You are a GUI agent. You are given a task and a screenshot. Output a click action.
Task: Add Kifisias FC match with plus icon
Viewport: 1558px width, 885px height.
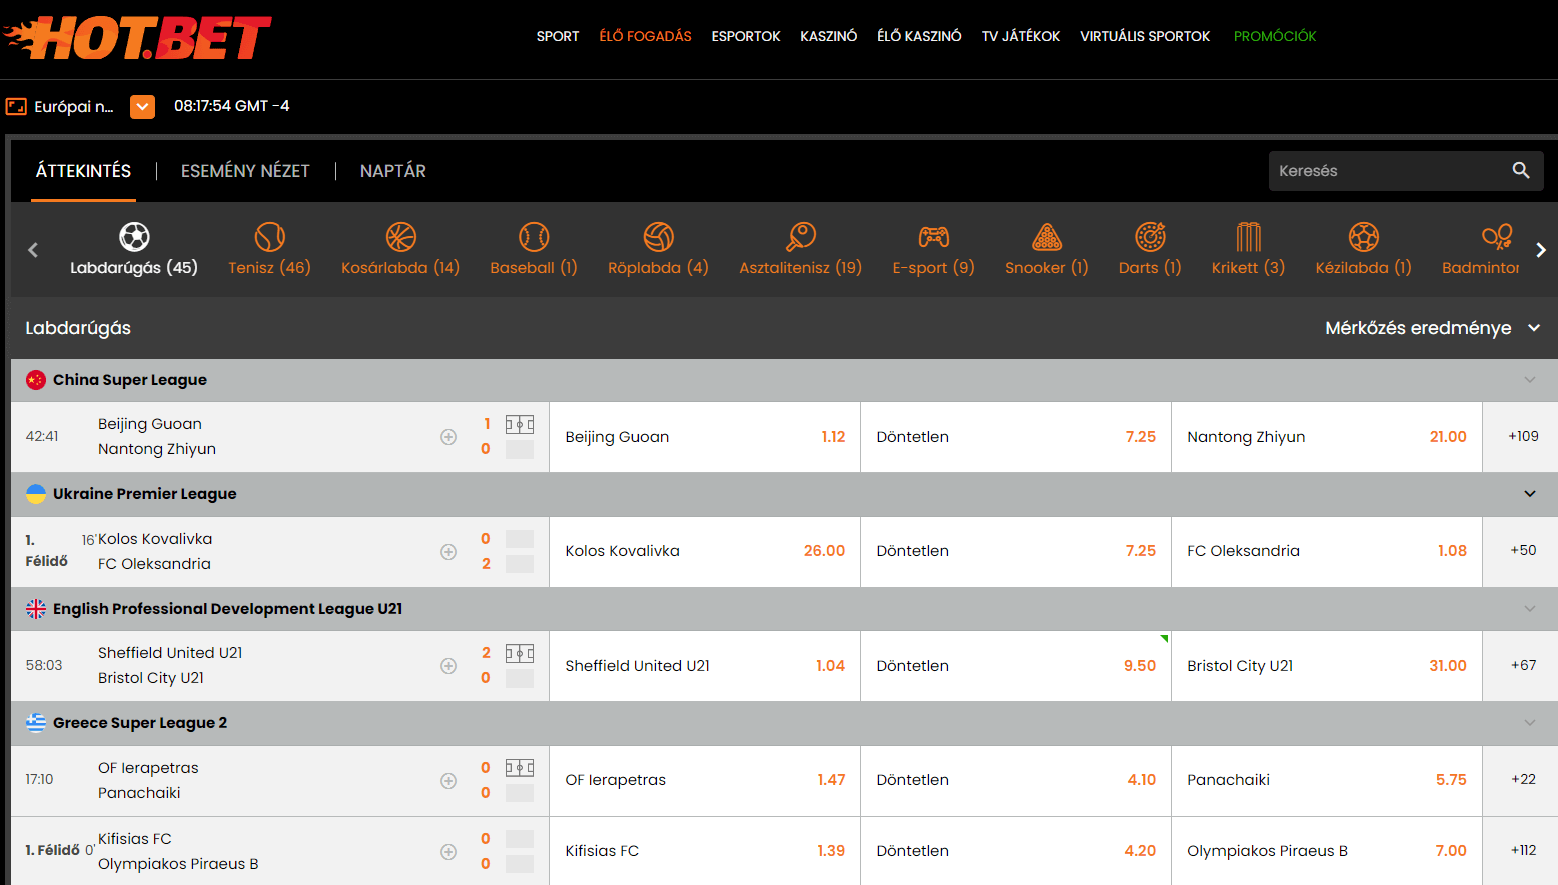[x=449, y=852]
